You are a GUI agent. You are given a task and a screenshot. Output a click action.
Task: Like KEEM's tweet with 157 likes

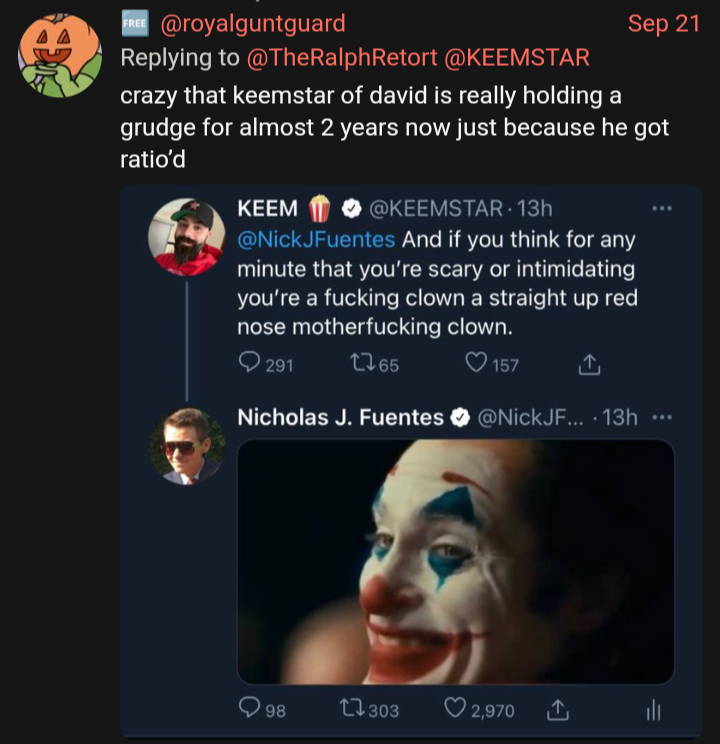point(475,364)
